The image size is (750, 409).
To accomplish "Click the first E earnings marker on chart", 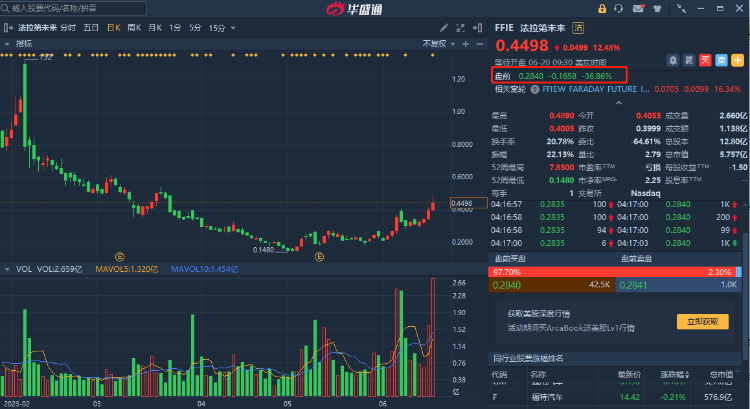I will (120, 257).
